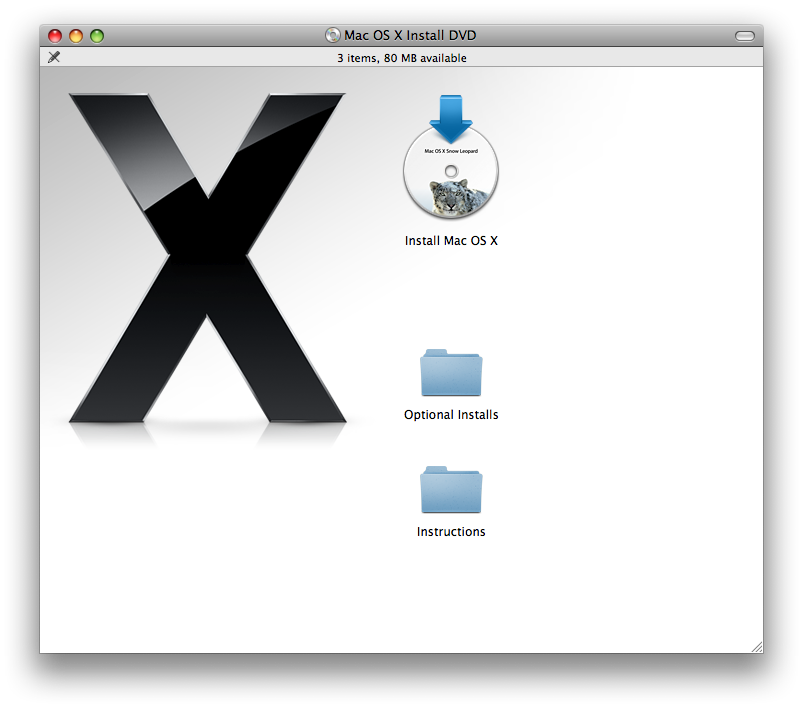803x708 pixels.
Task: Select the Optional Installs folder icon
Action: [451, 373]
